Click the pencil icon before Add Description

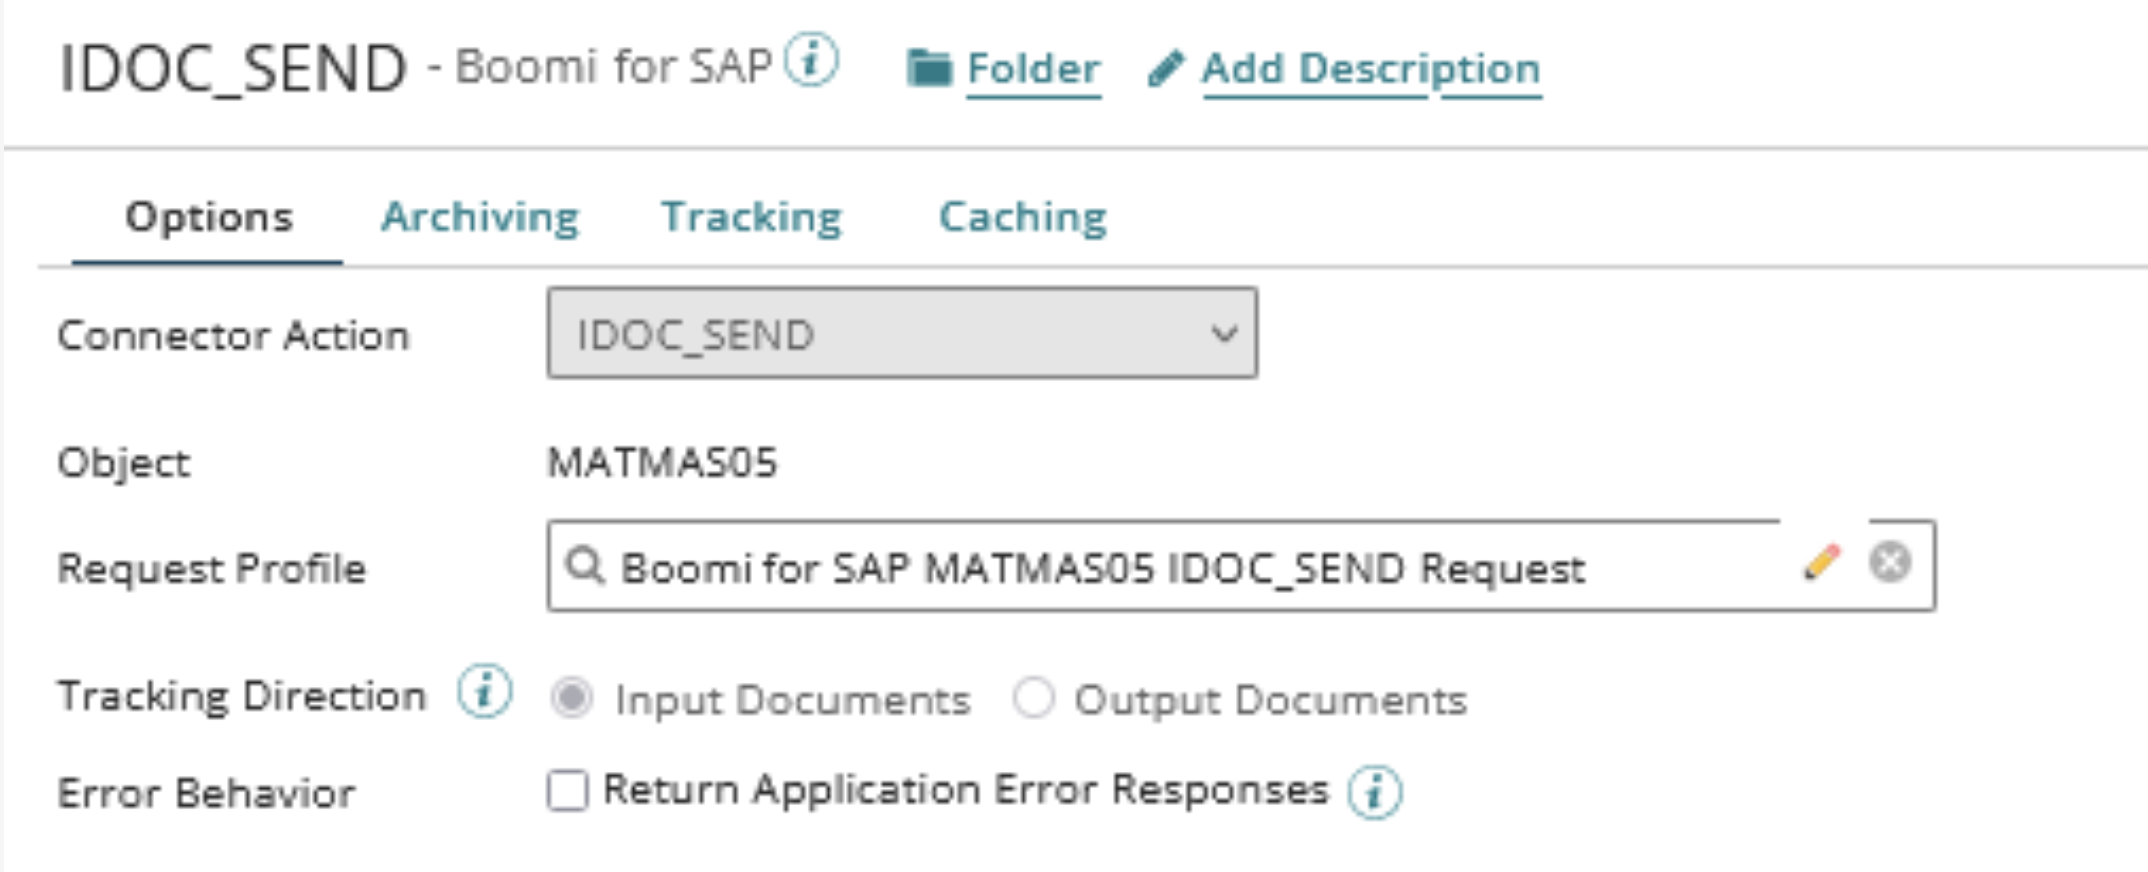pos(1165,69)
